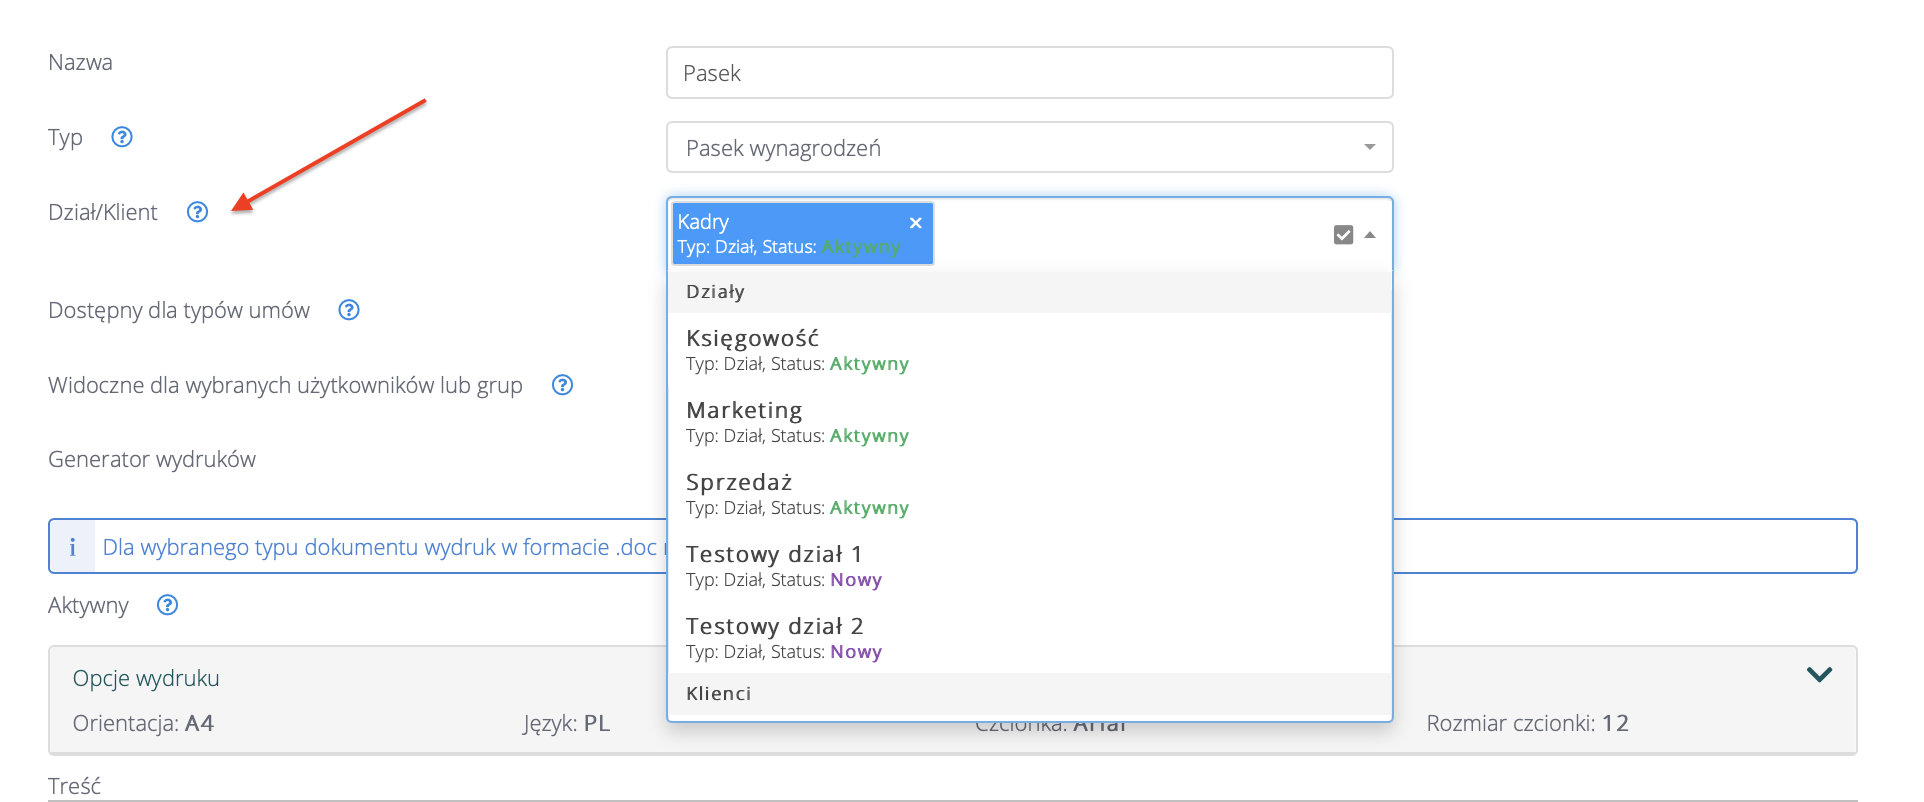The height and width of the screenshot is (802, 1924).
Task: Collapse the Dział/Klient dropdown arrow
Action: [x=1371, y=235]
